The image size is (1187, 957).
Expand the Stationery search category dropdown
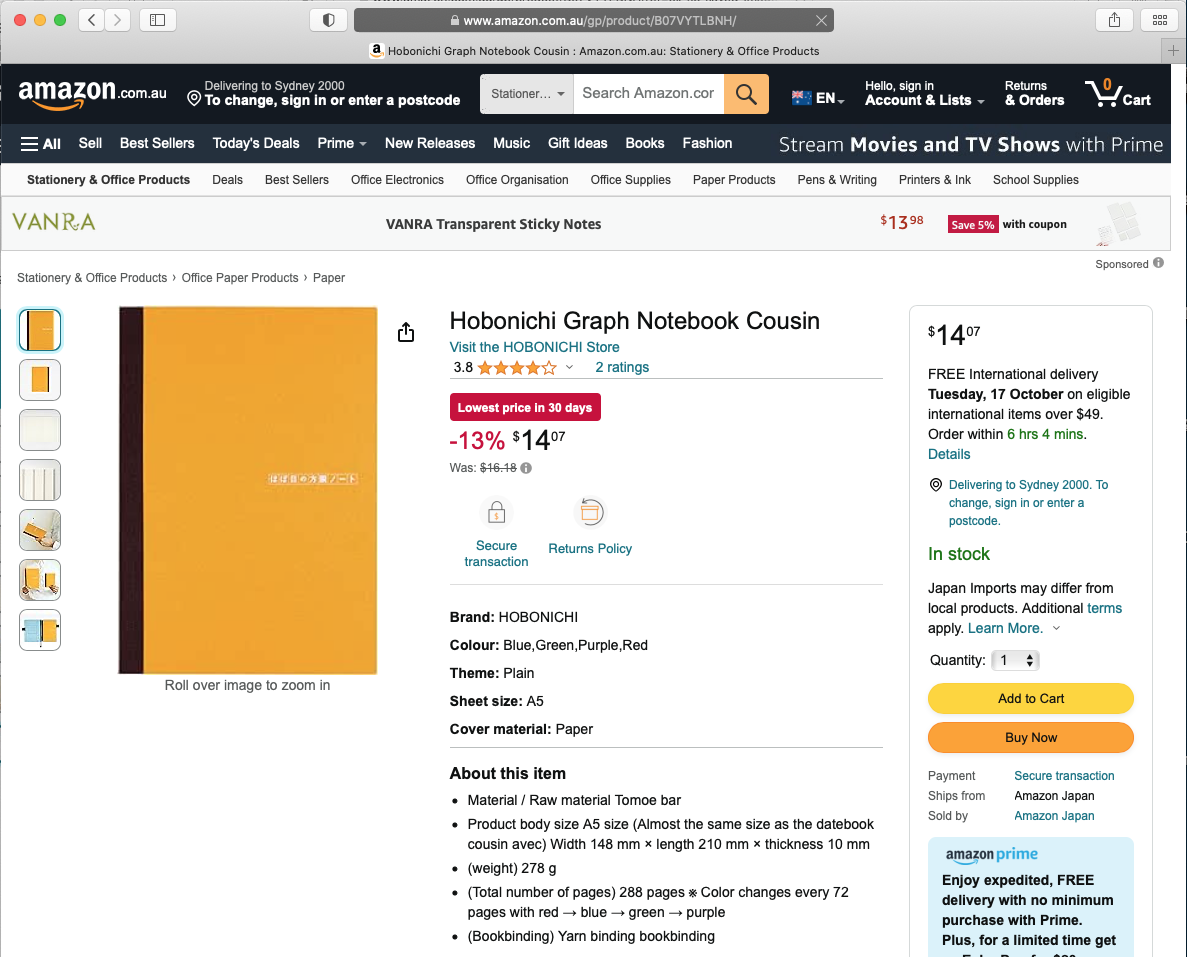527,94
